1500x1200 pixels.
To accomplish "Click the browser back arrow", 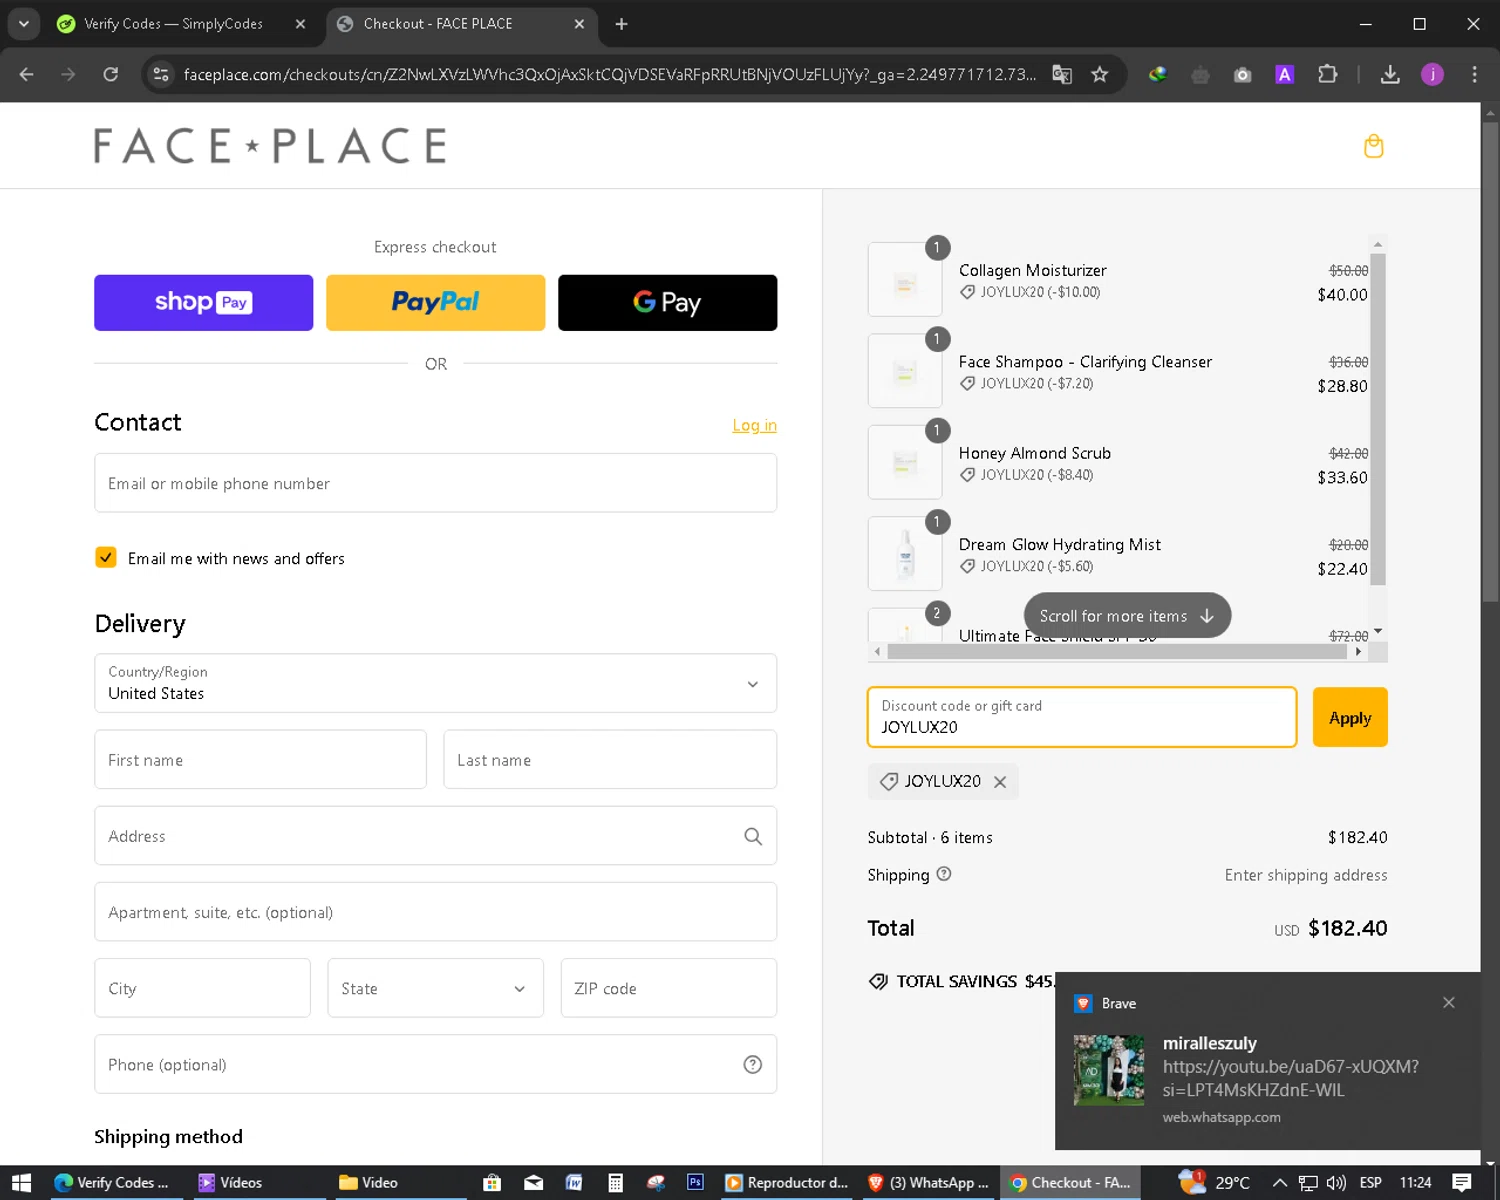I will coord(26,74).
